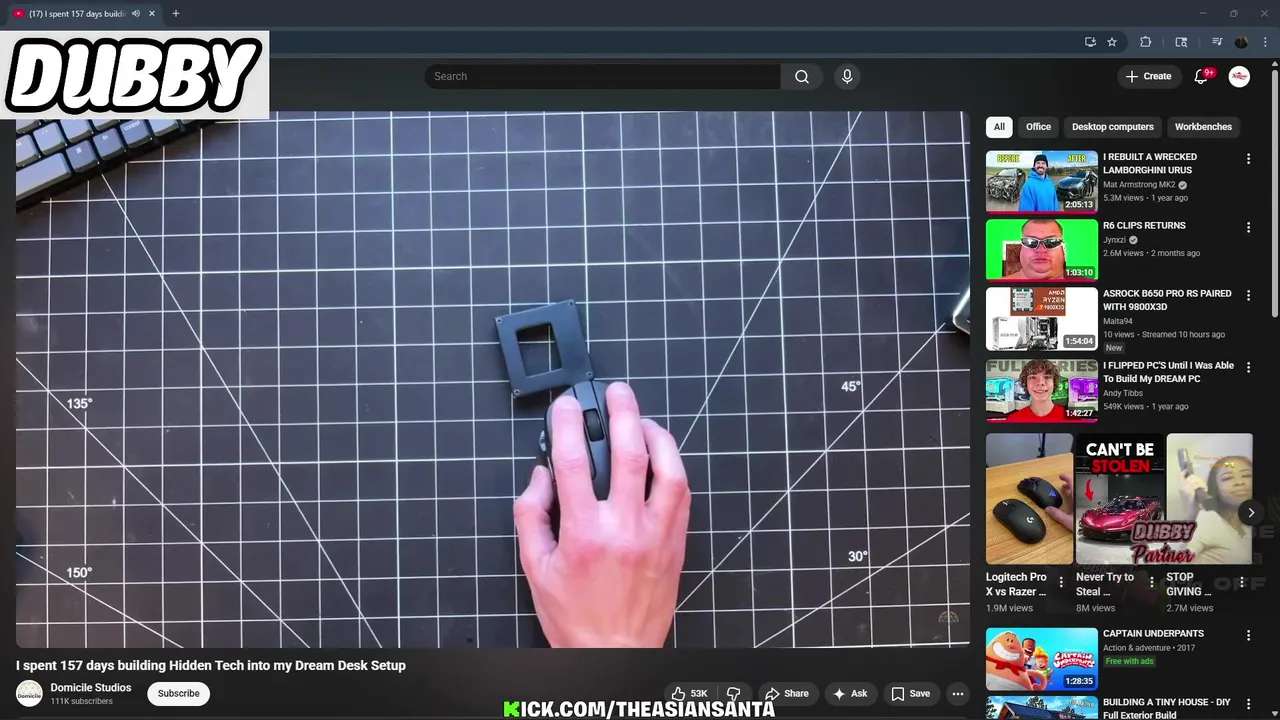This screenshot has width=1280, height=720.
Task: Open the Chrome profile avatar
Action: [x=1241, y=42]
